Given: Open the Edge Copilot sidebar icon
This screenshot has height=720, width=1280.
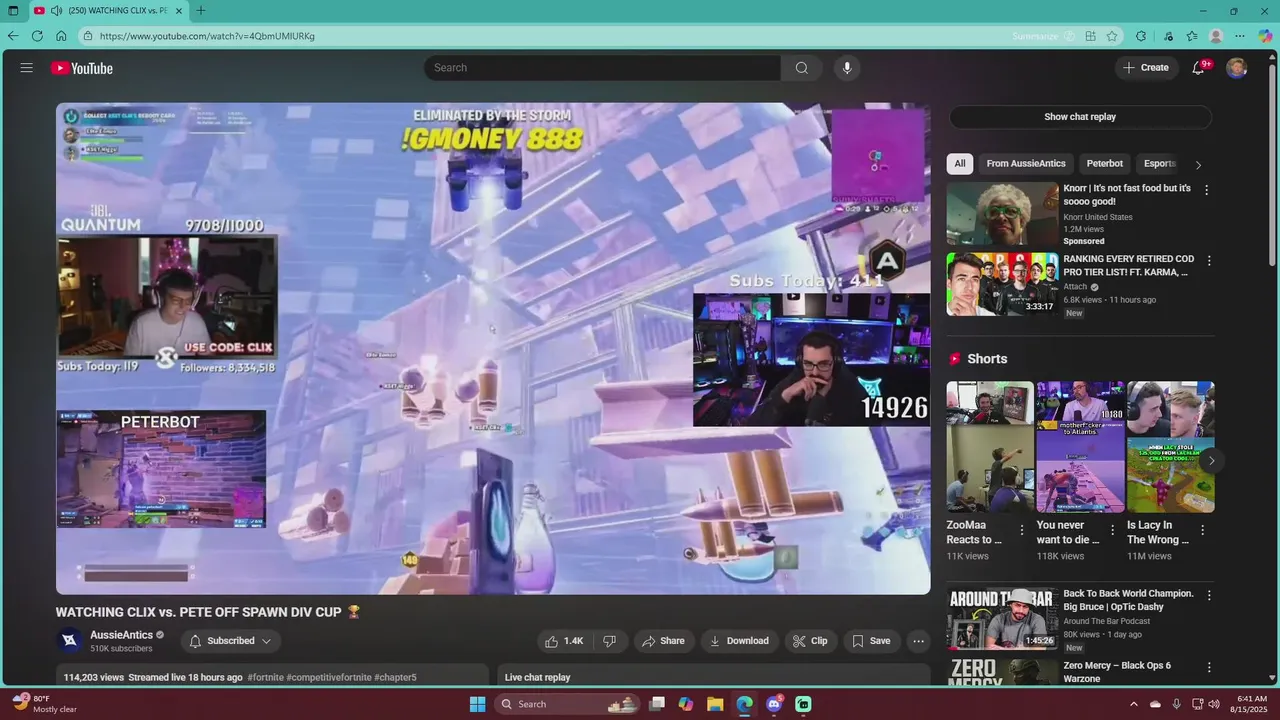Looking at the screenshot, I should pos(1265,36).
